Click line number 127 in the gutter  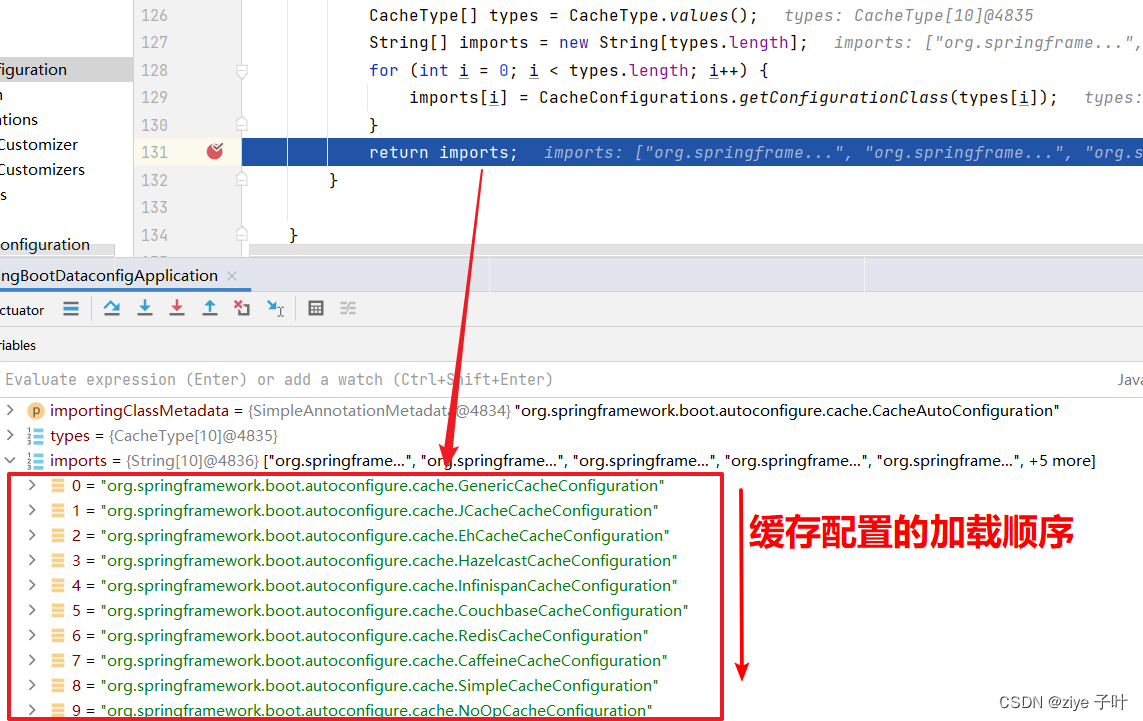pos(154,42)
